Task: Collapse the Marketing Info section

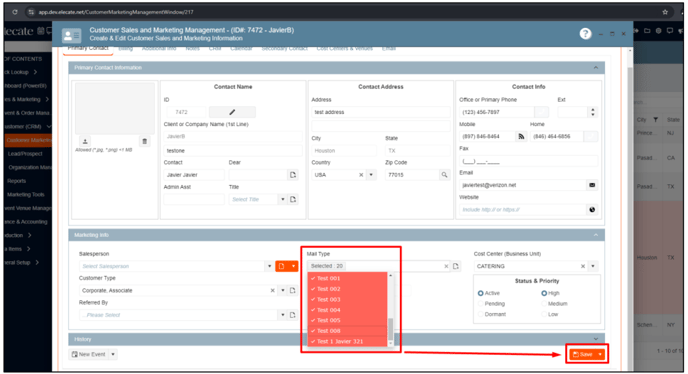Action: coord(595,235)
